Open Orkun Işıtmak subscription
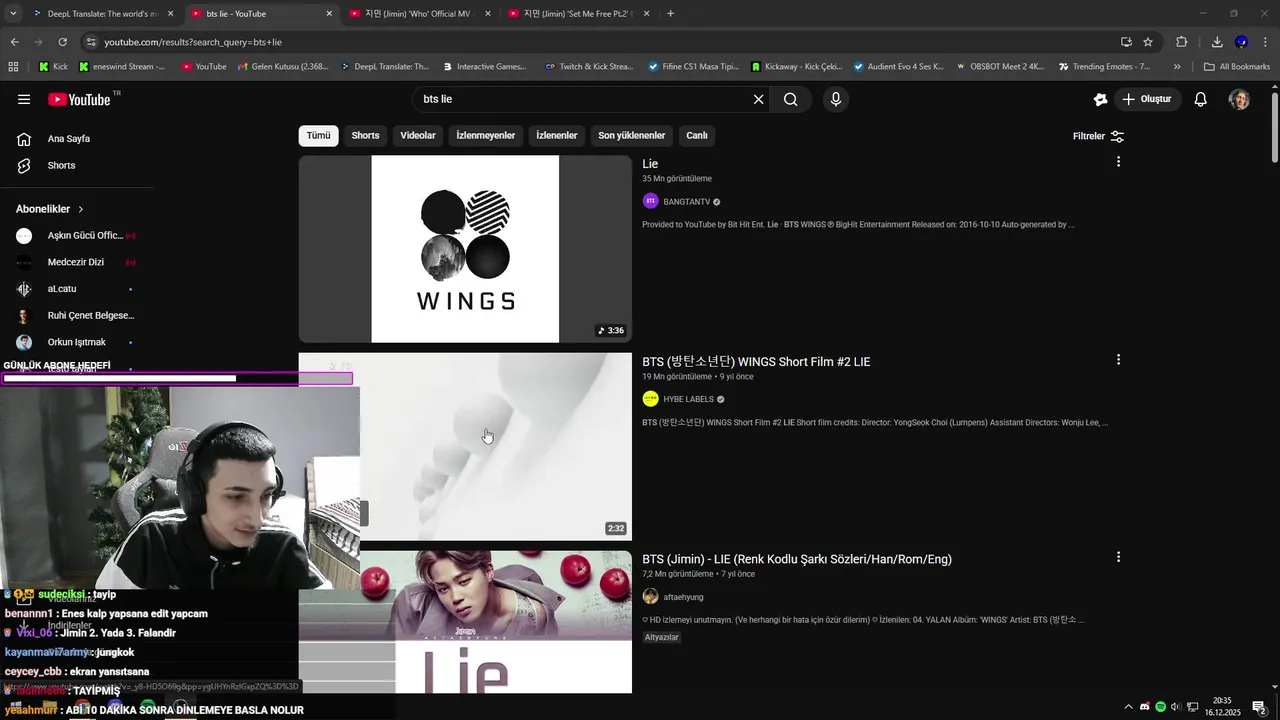 click(75, 342)
